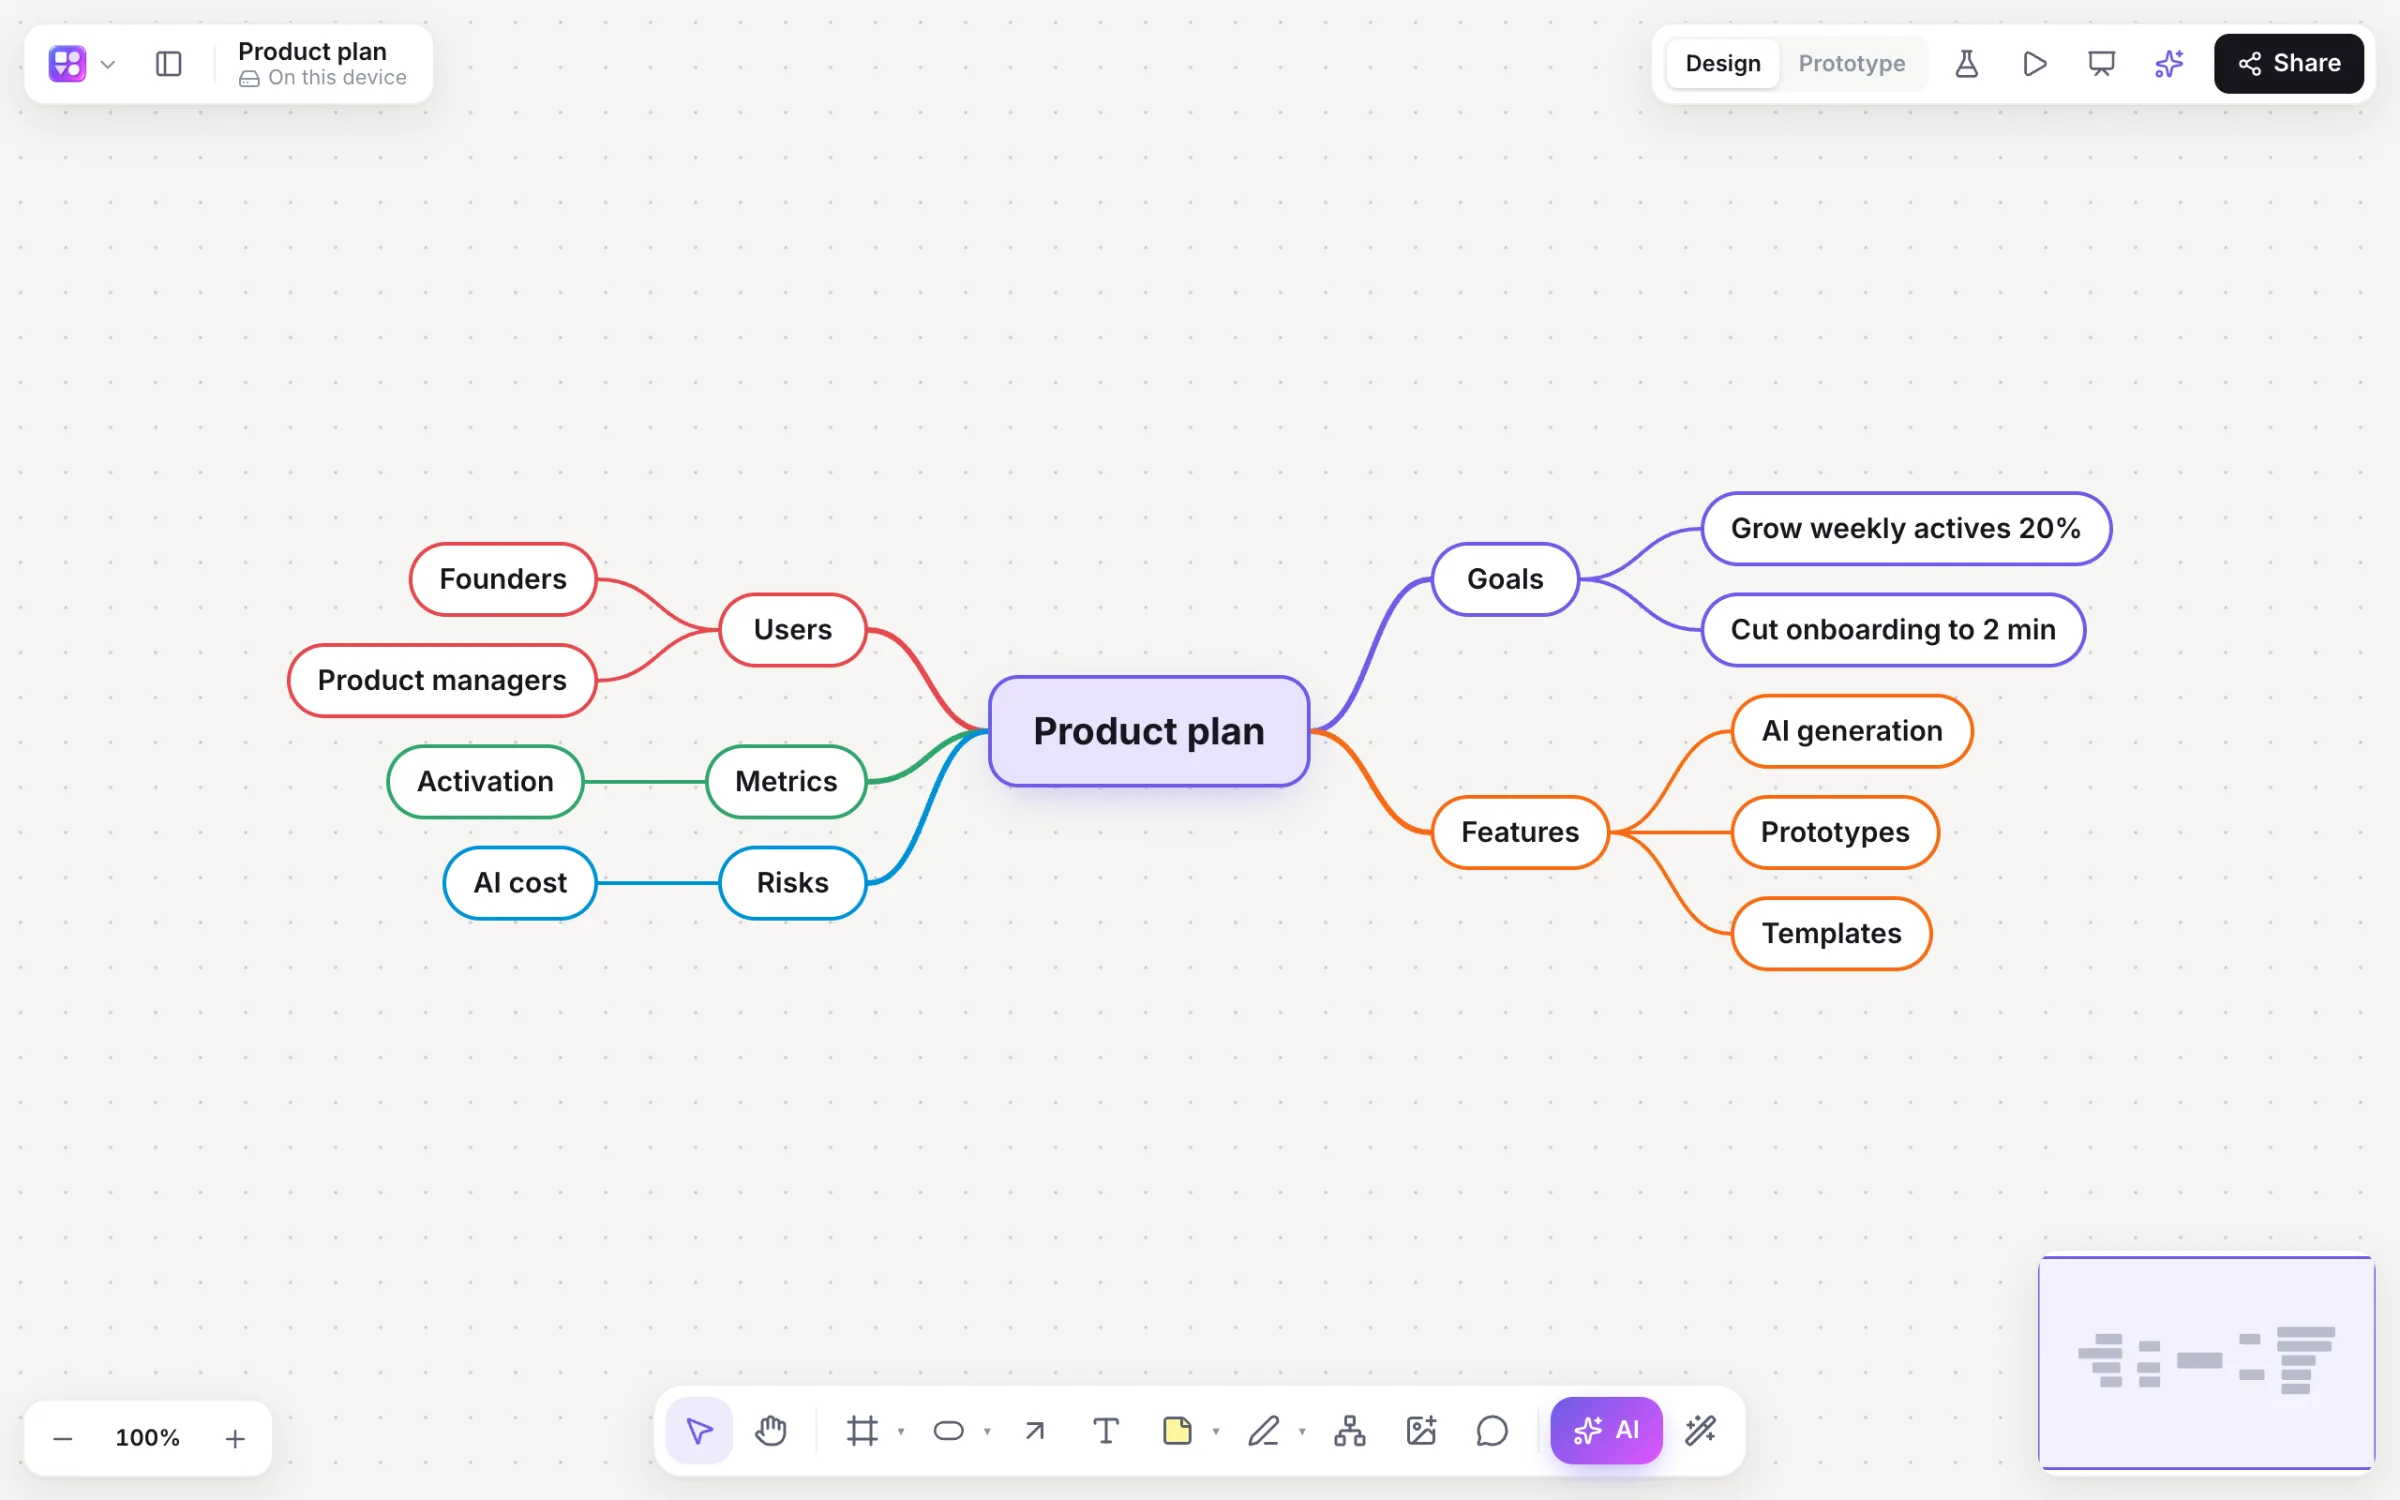Select the Risks node
This screenshot has height=1500, width=2400.
click(792, 883)
